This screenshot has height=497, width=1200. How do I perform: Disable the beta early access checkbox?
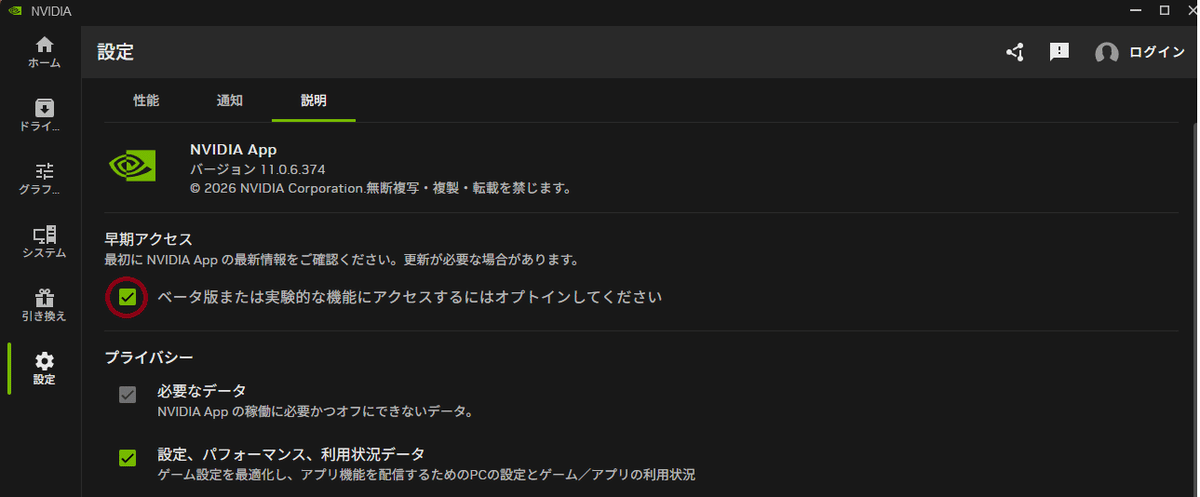(127, 297)
